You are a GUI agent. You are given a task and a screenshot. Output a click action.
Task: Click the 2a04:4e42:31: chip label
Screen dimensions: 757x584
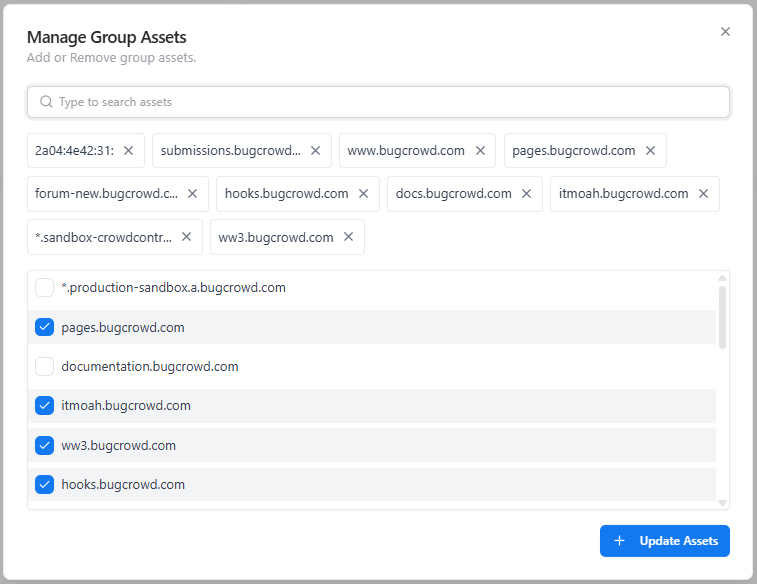tap(74, 151)
